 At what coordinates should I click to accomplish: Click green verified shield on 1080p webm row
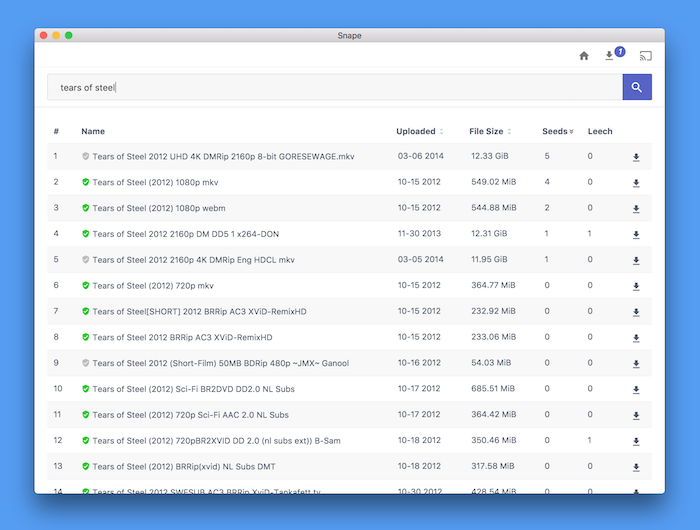pos(86,208)
